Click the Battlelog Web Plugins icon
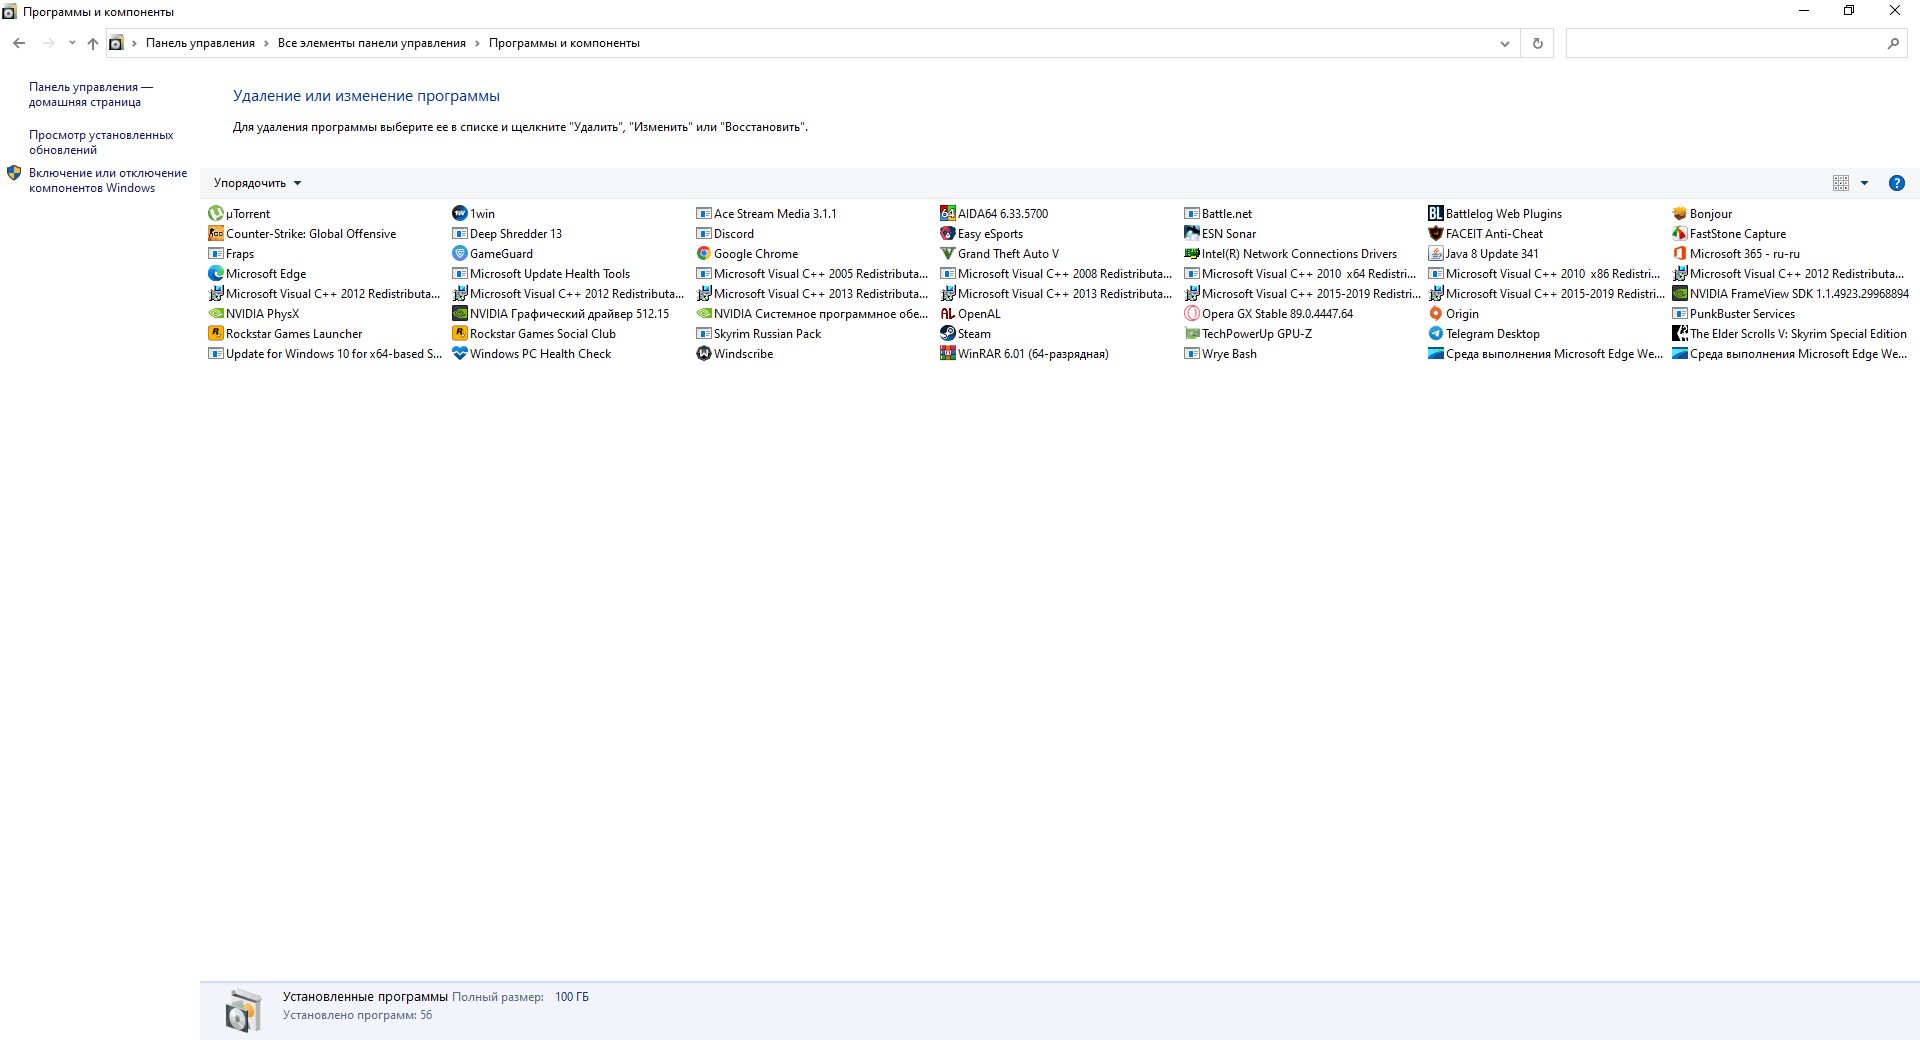Screen dimensions: 1920x1040 (x=1435, y=214)
